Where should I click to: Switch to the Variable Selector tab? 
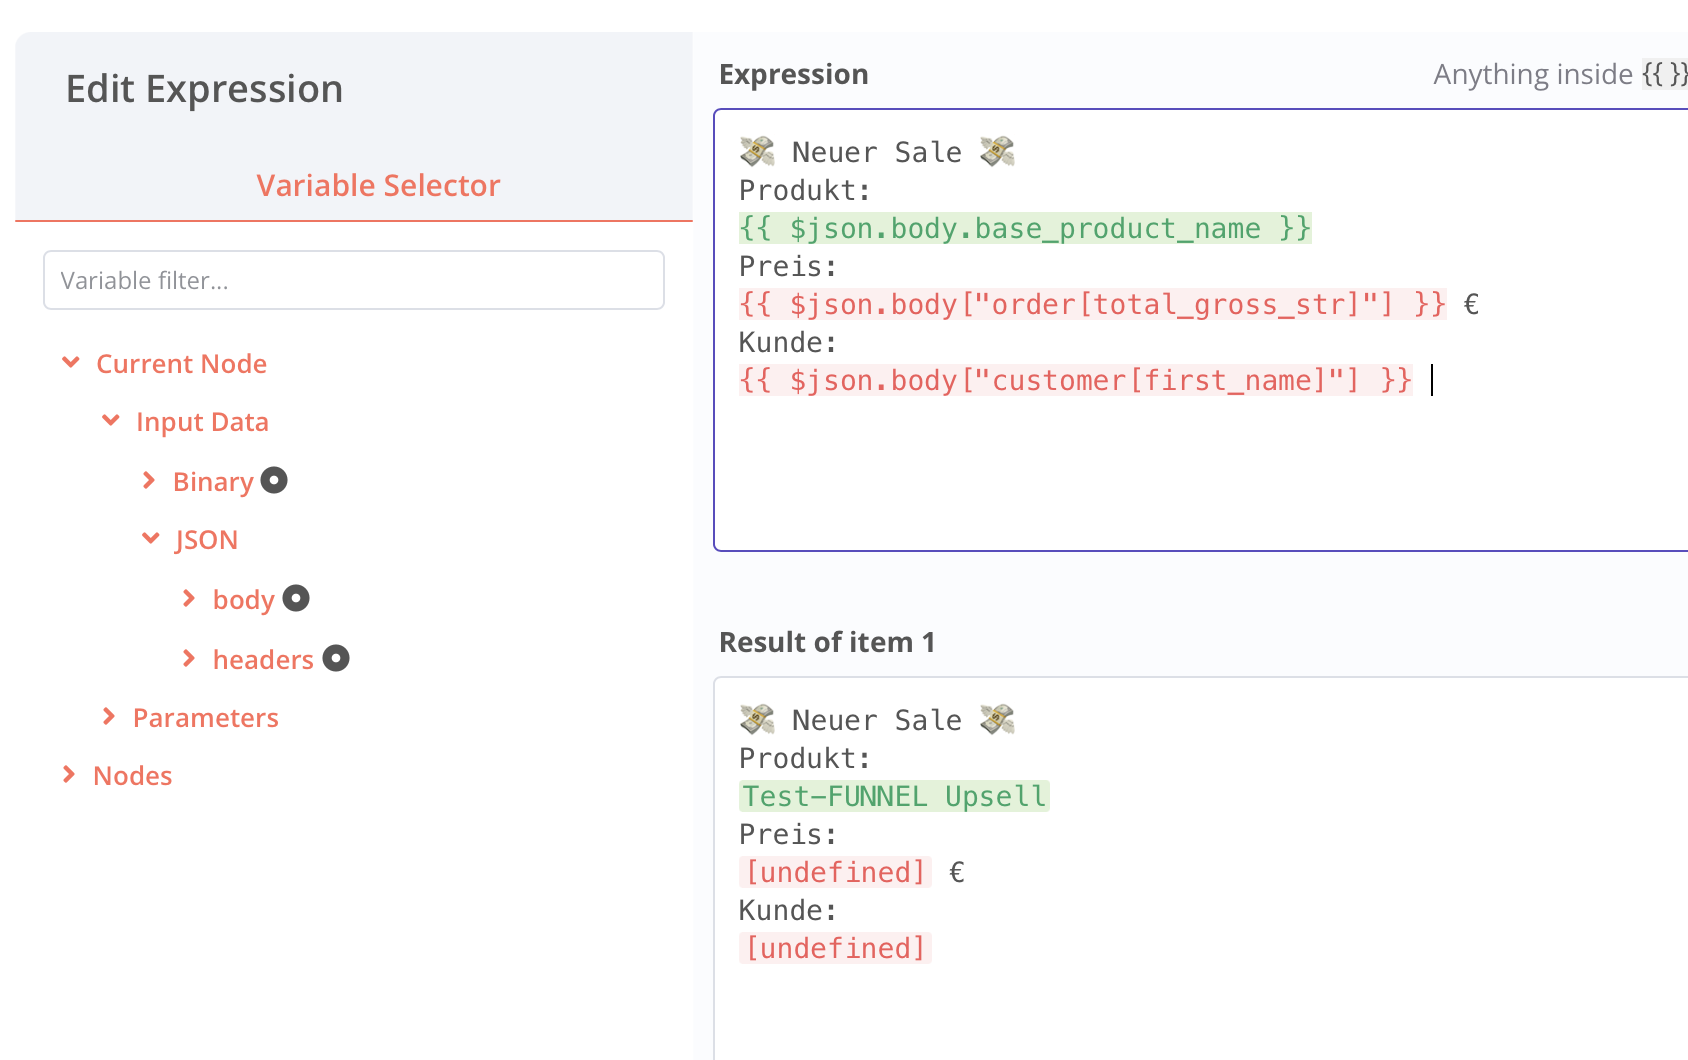click(x=378, y=185)
